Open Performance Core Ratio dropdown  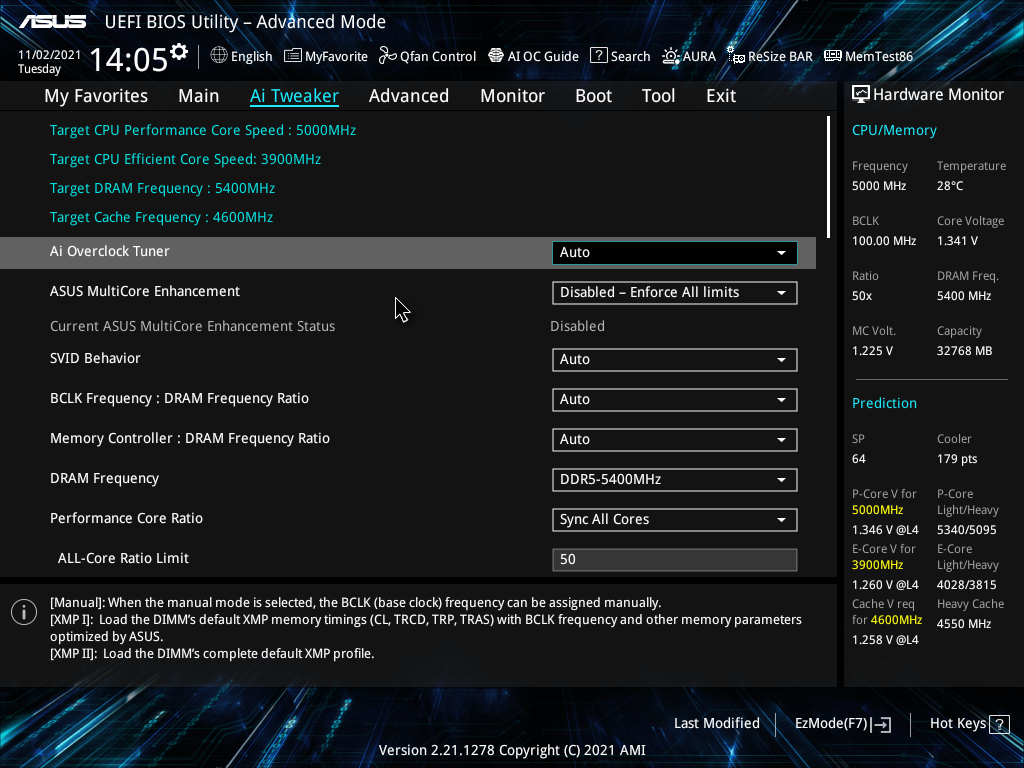coord(674,520)
